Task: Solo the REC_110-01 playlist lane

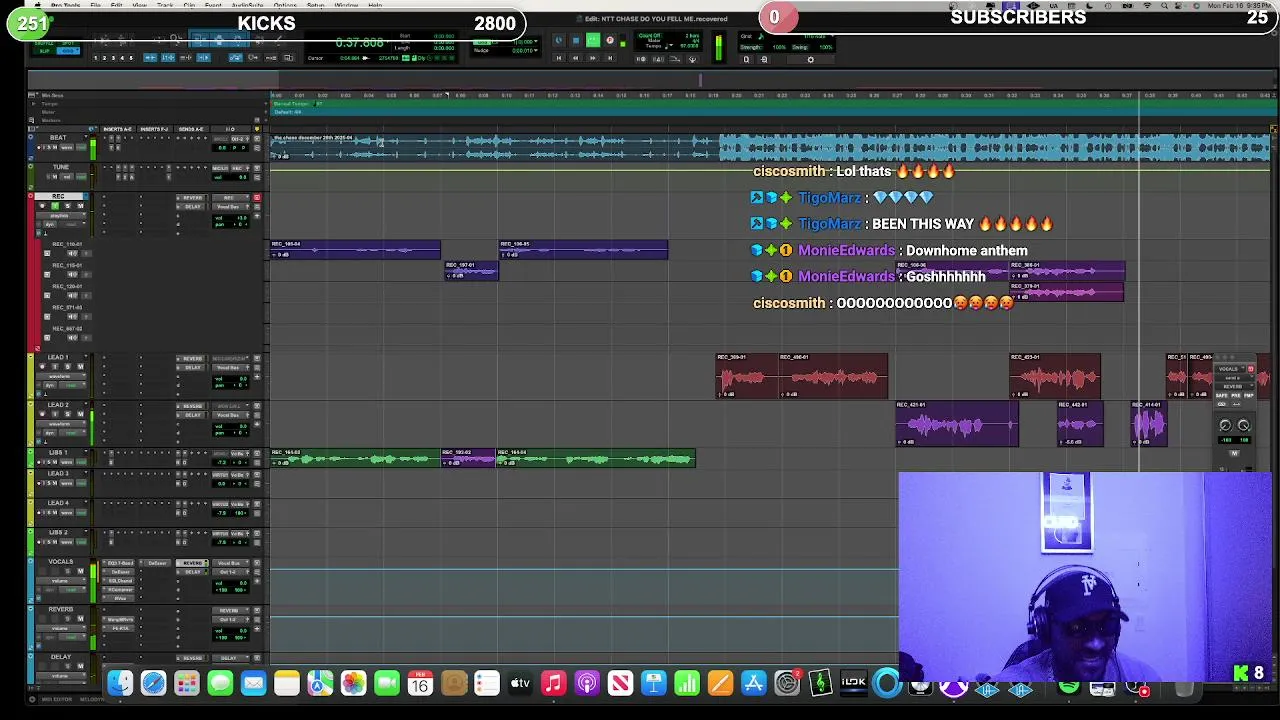Action: coord(71,253)
